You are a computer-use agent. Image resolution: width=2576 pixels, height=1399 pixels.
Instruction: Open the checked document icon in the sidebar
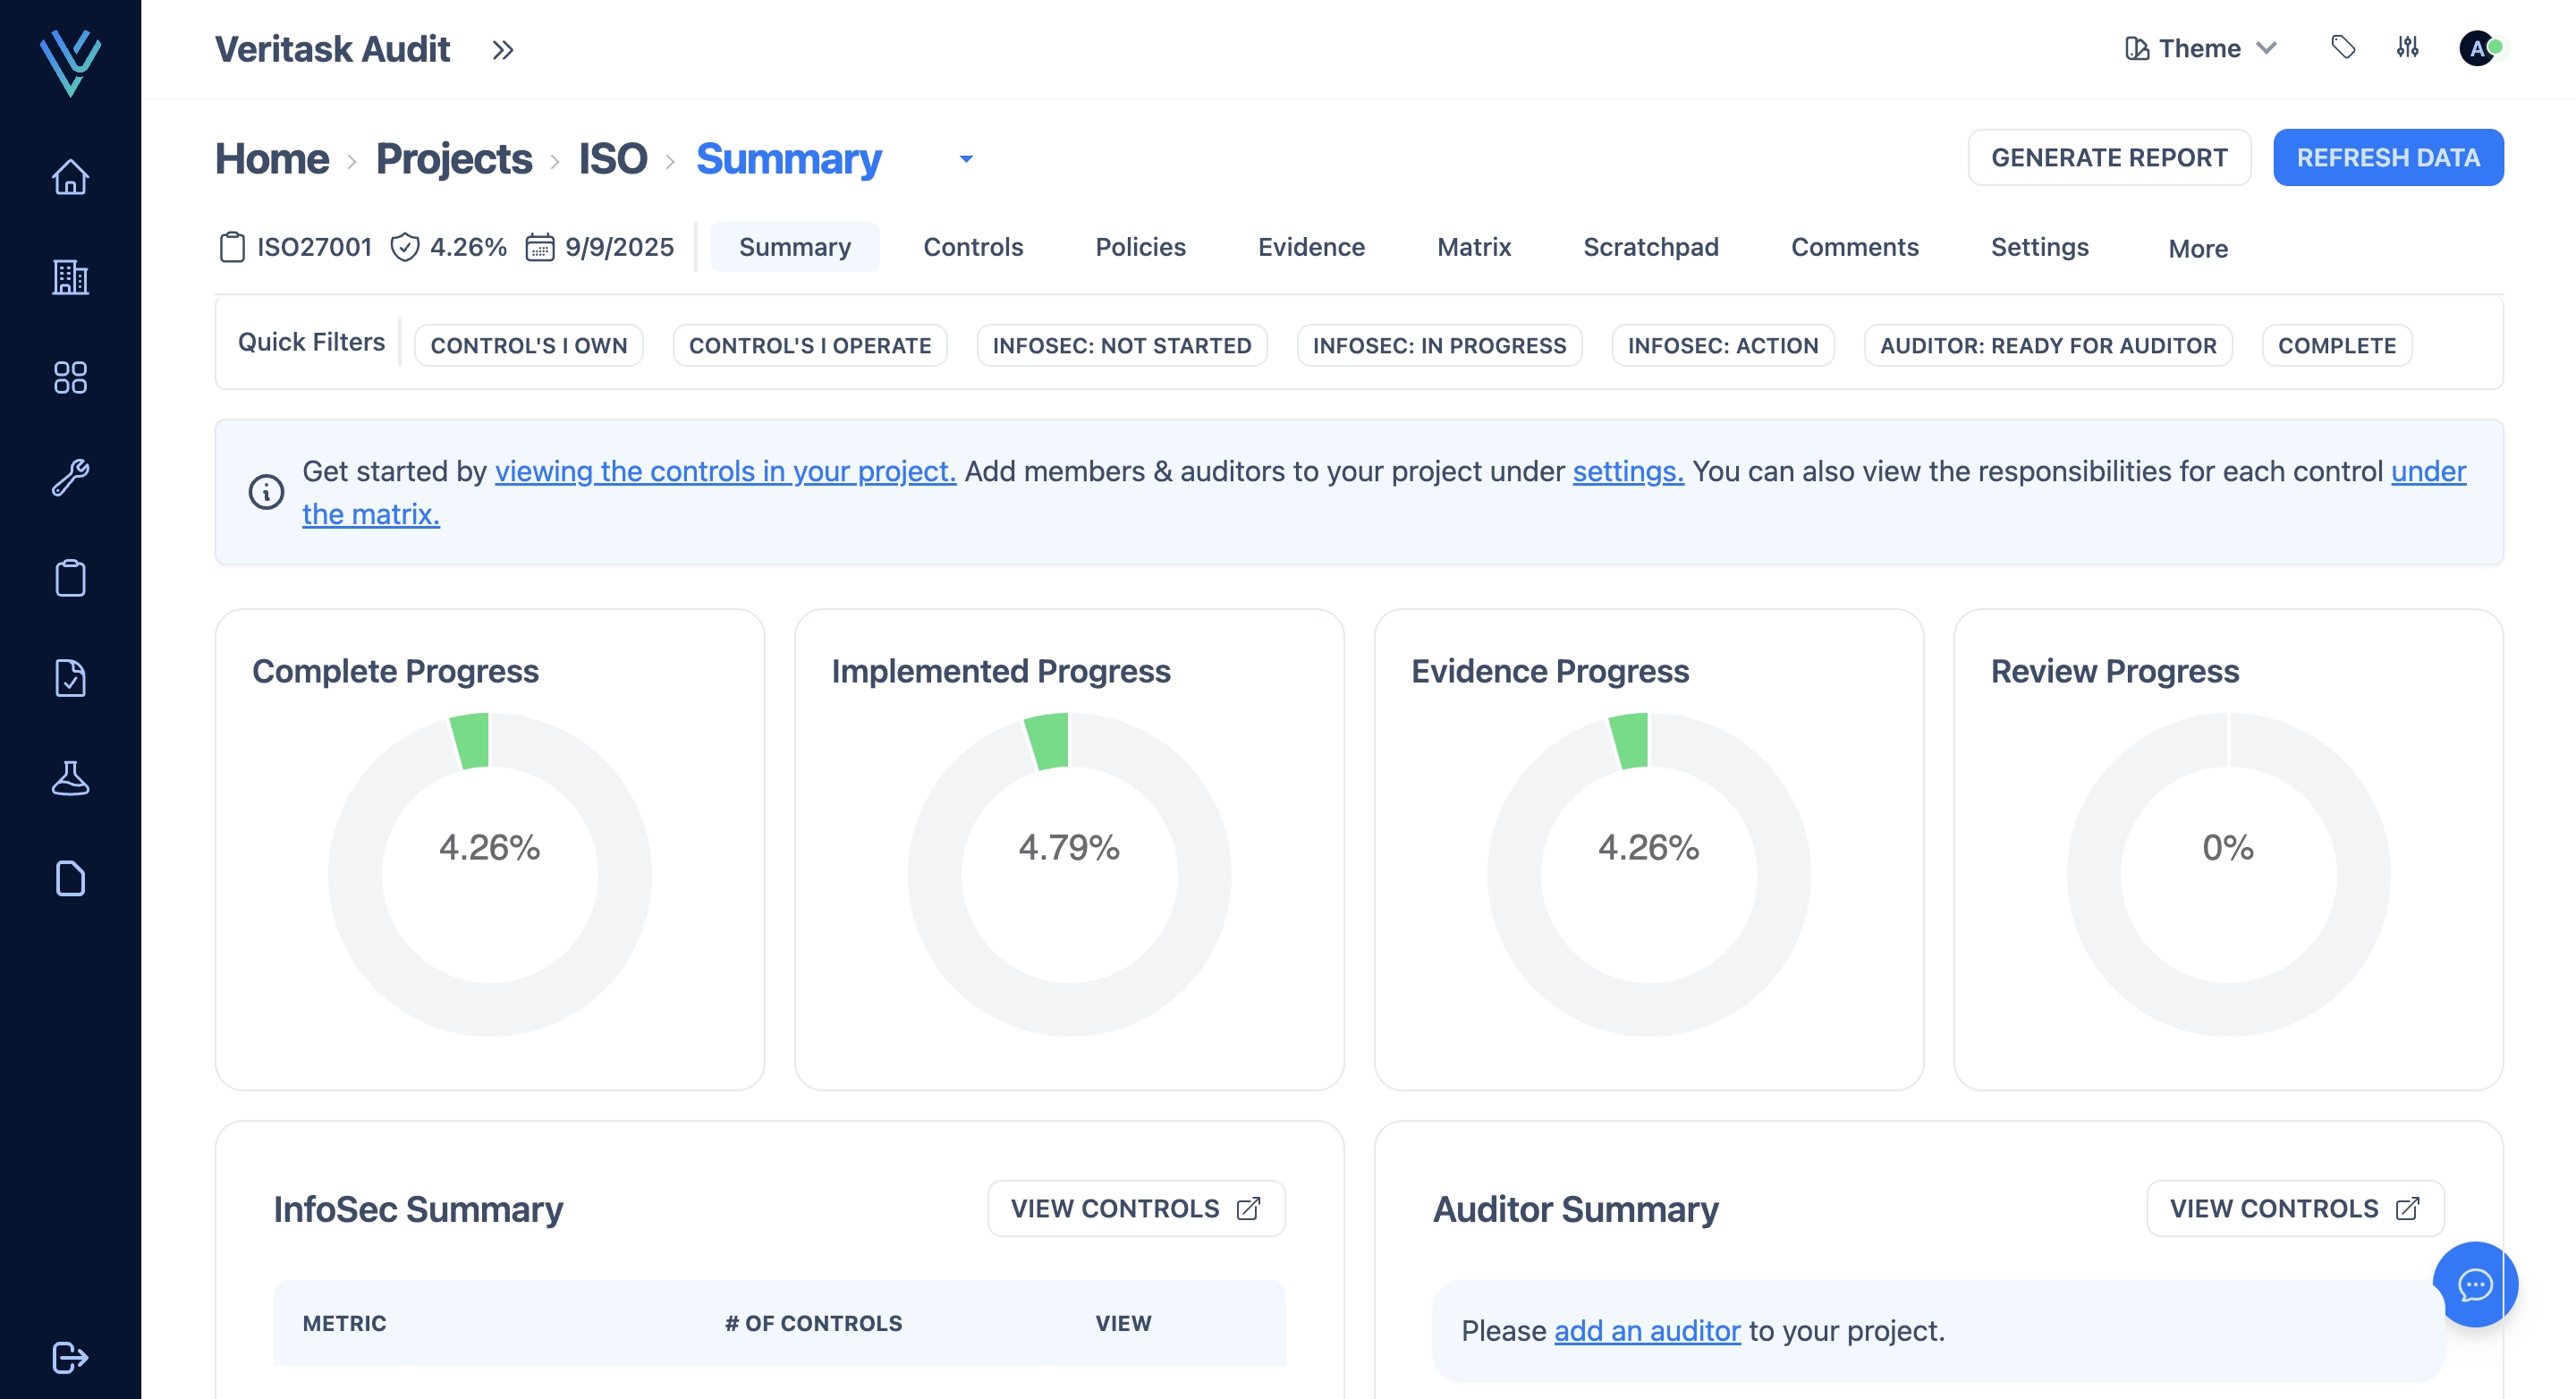(70, 677)
